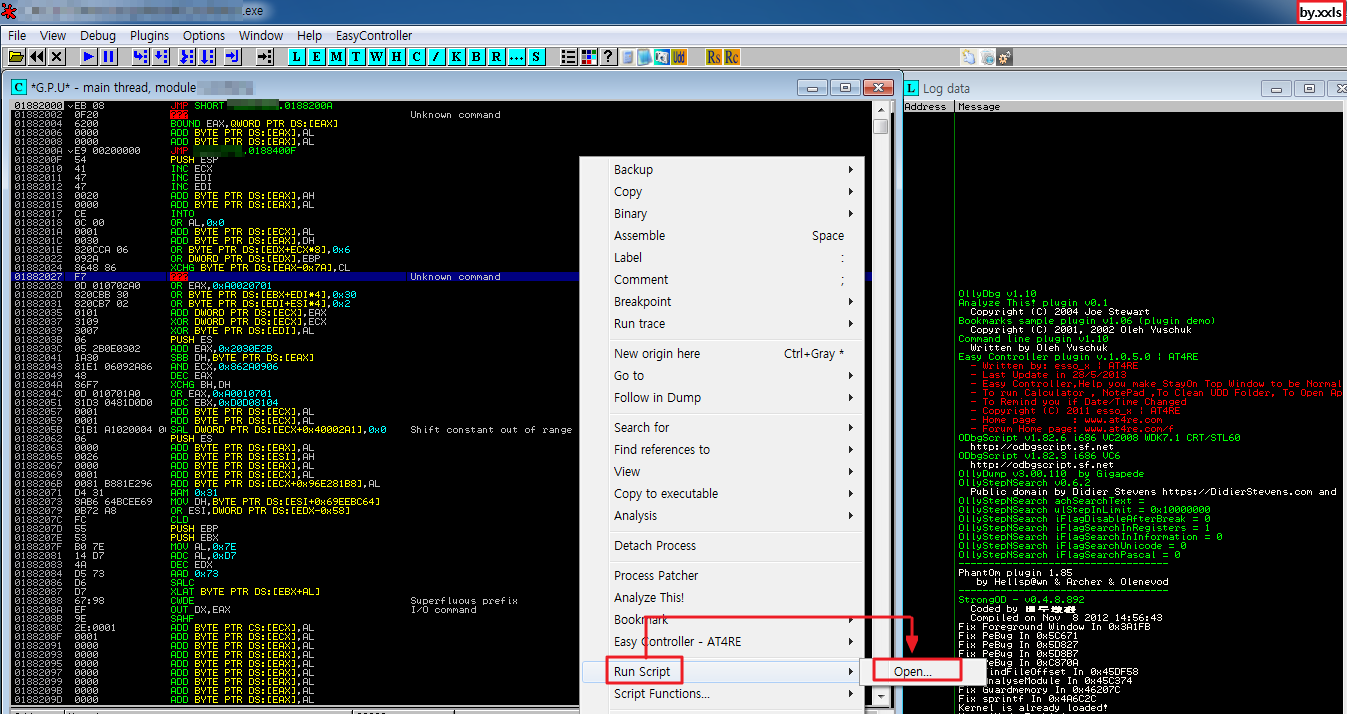Show Run trace via ellipsis button
This screenshot has width=1347, height=714.
(x=516, y=57)
